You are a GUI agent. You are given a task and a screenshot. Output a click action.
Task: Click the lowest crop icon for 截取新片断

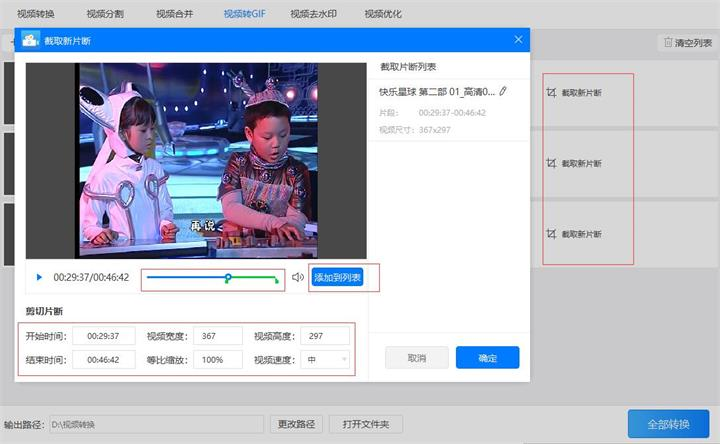(x=551, y=234)
